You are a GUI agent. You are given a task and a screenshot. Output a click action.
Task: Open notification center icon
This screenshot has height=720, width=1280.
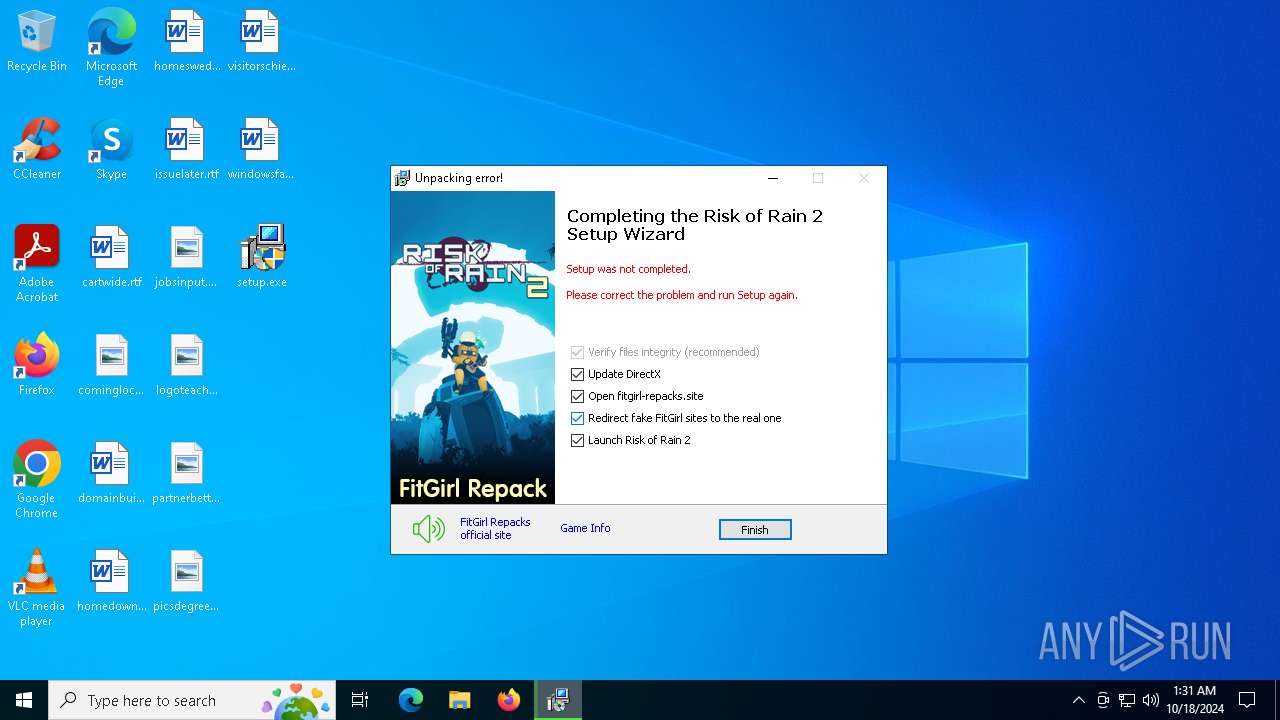[1247, 700]
